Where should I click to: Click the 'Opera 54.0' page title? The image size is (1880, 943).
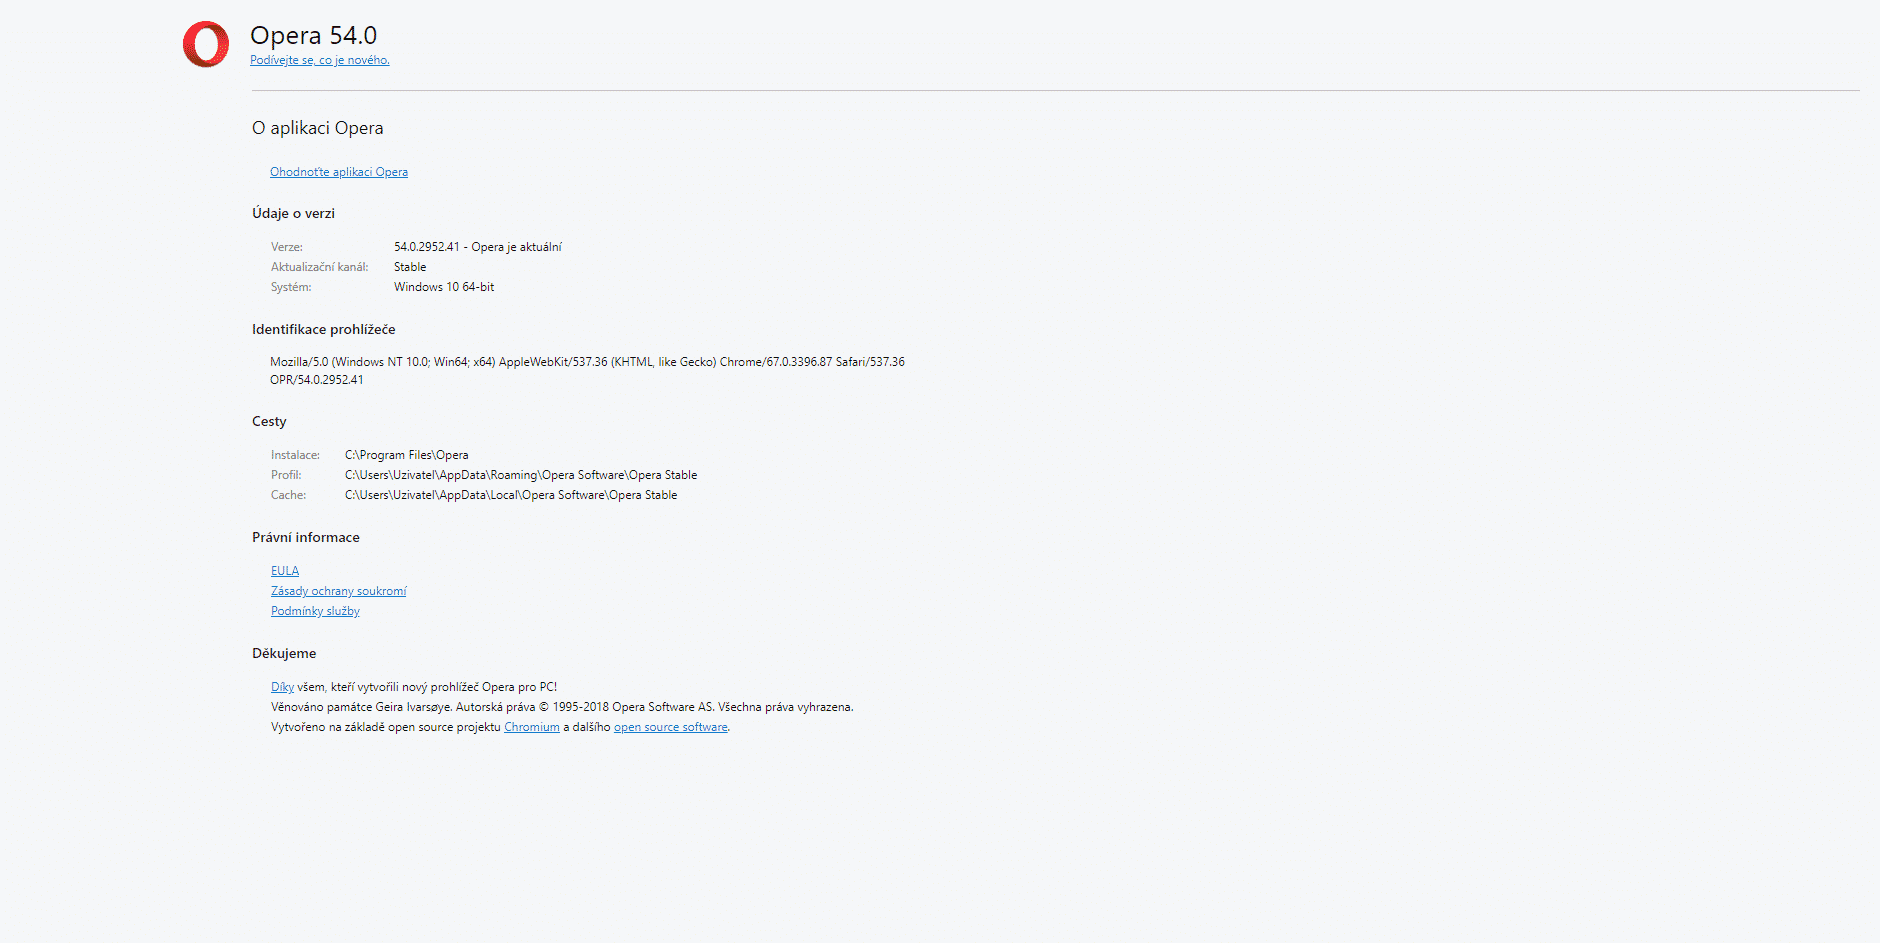(x=313, y=35)
